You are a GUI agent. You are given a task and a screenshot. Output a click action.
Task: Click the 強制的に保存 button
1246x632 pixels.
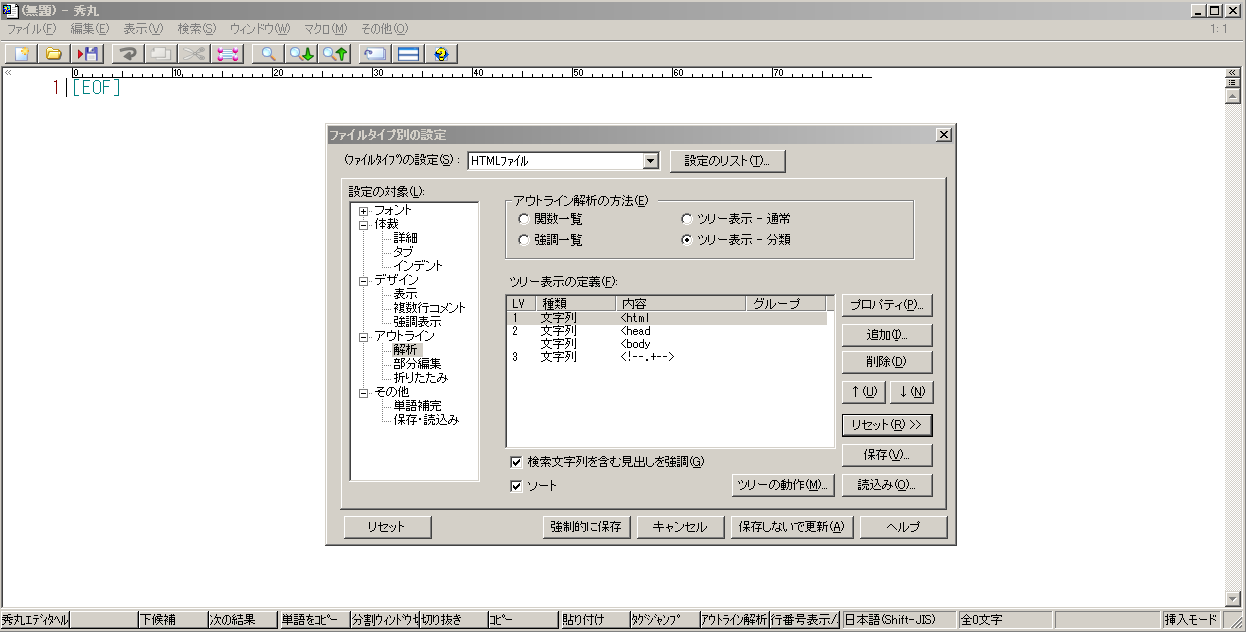588,527
